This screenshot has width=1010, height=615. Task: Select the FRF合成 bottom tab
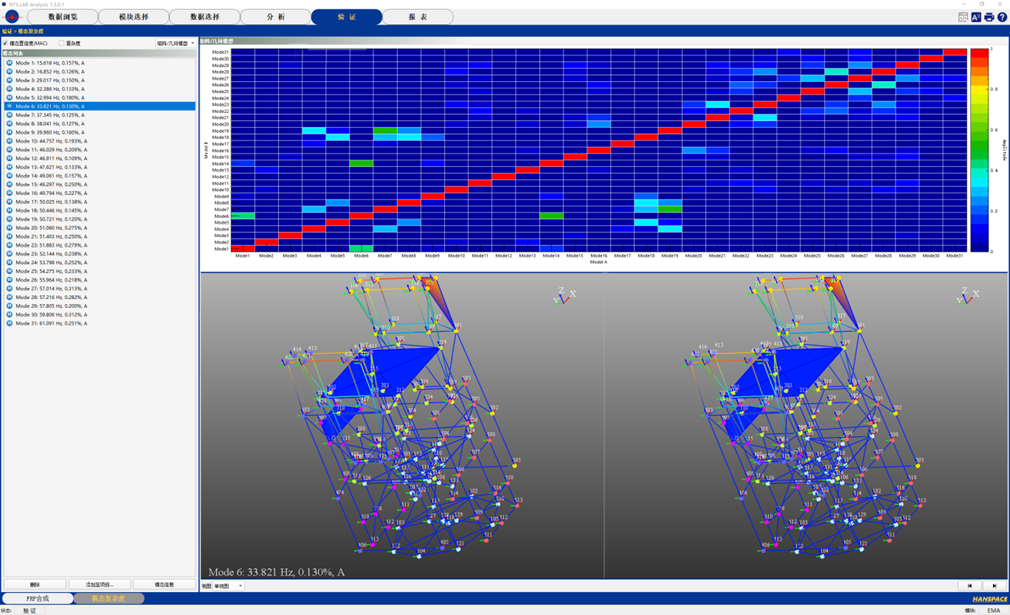pos(38,599)
